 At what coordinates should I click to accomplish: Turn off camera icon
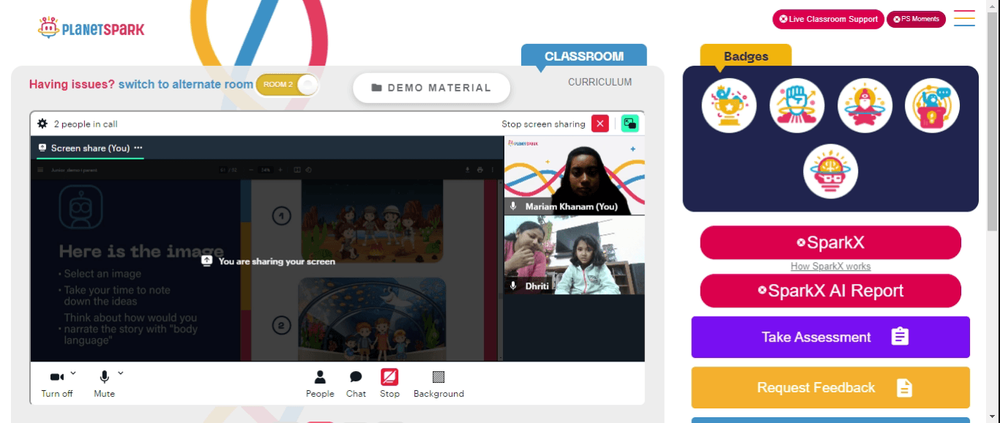tap(57, 377)
